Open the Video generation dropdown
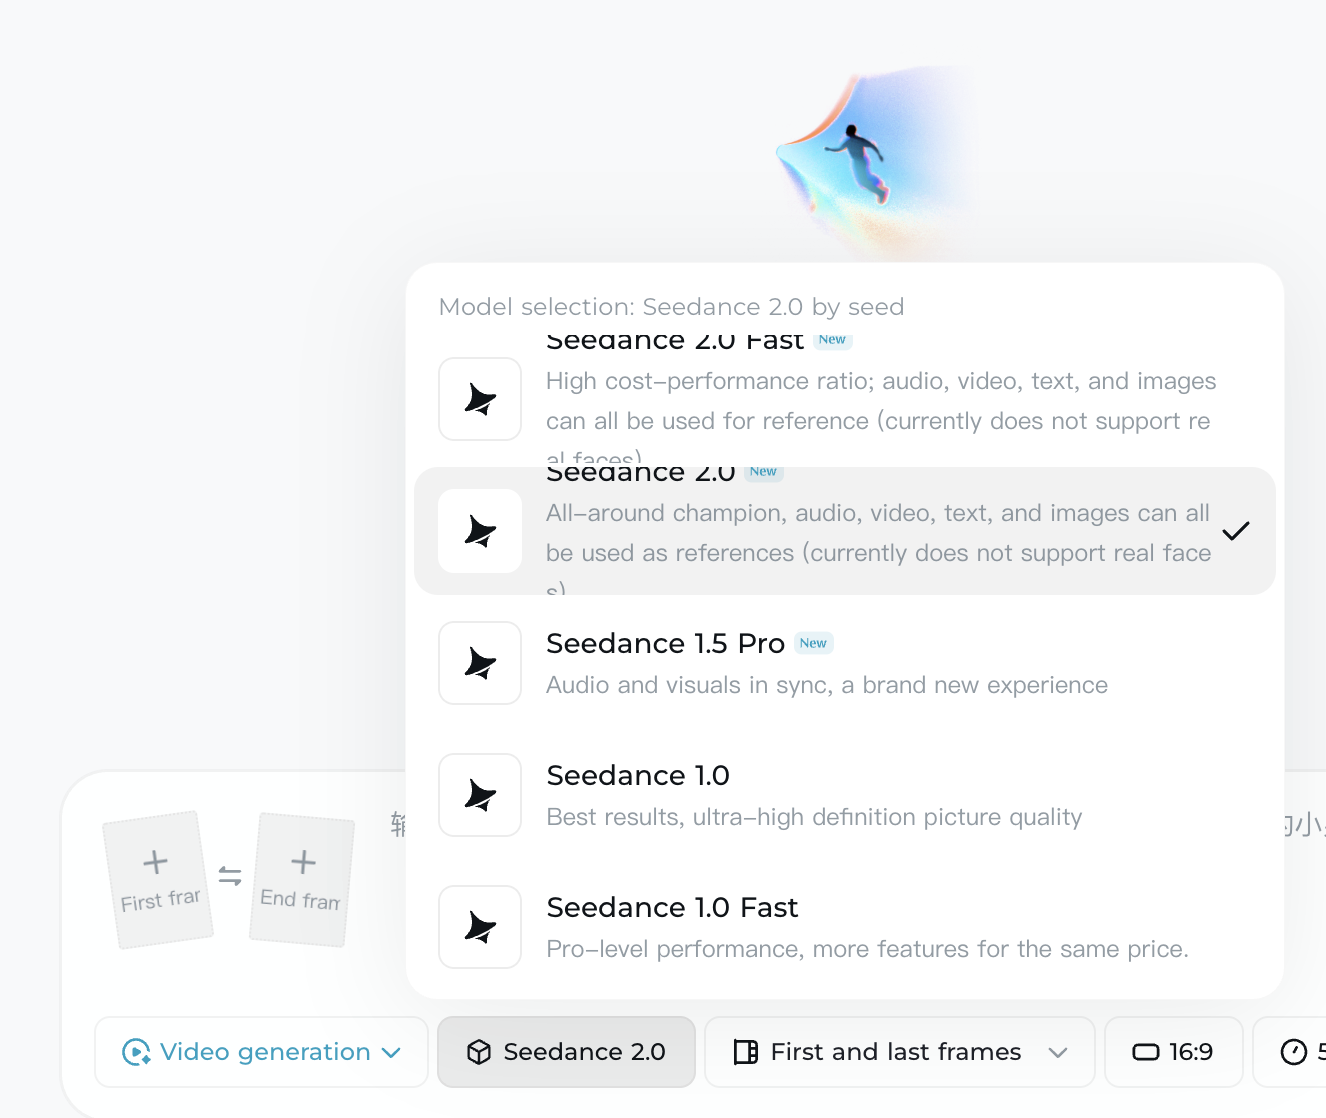The image size is (1326, 1118). coord(262,1052)
